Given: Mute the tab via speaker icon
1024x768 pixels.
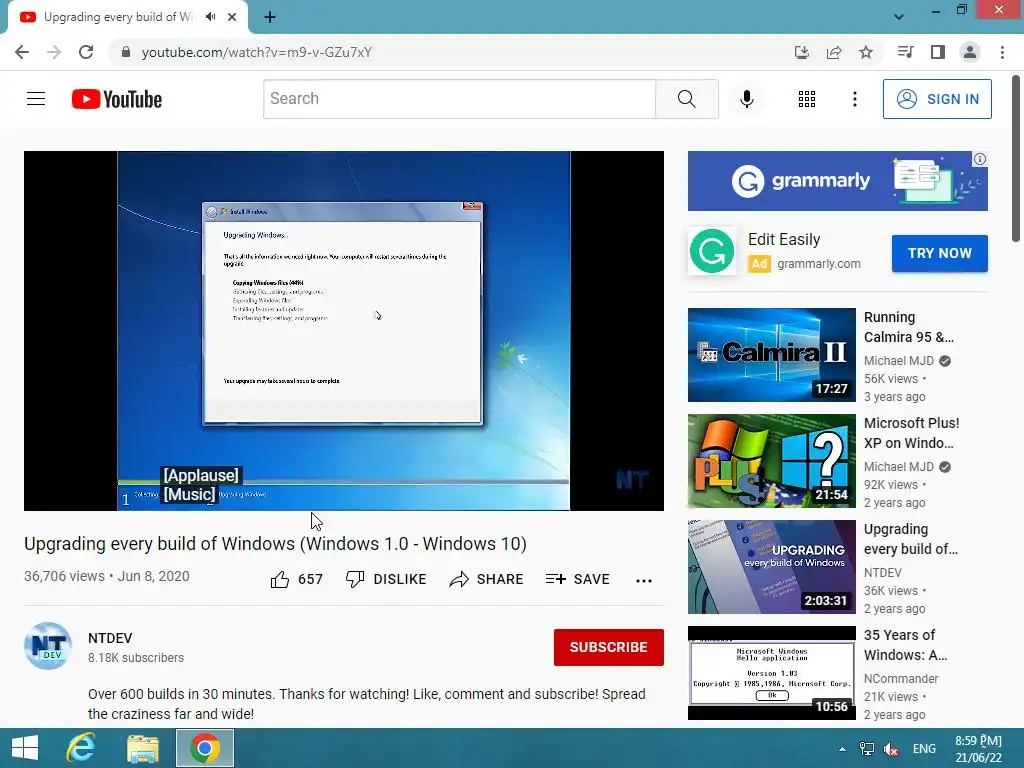Looking at the screenshot, I should click(210, 17).
